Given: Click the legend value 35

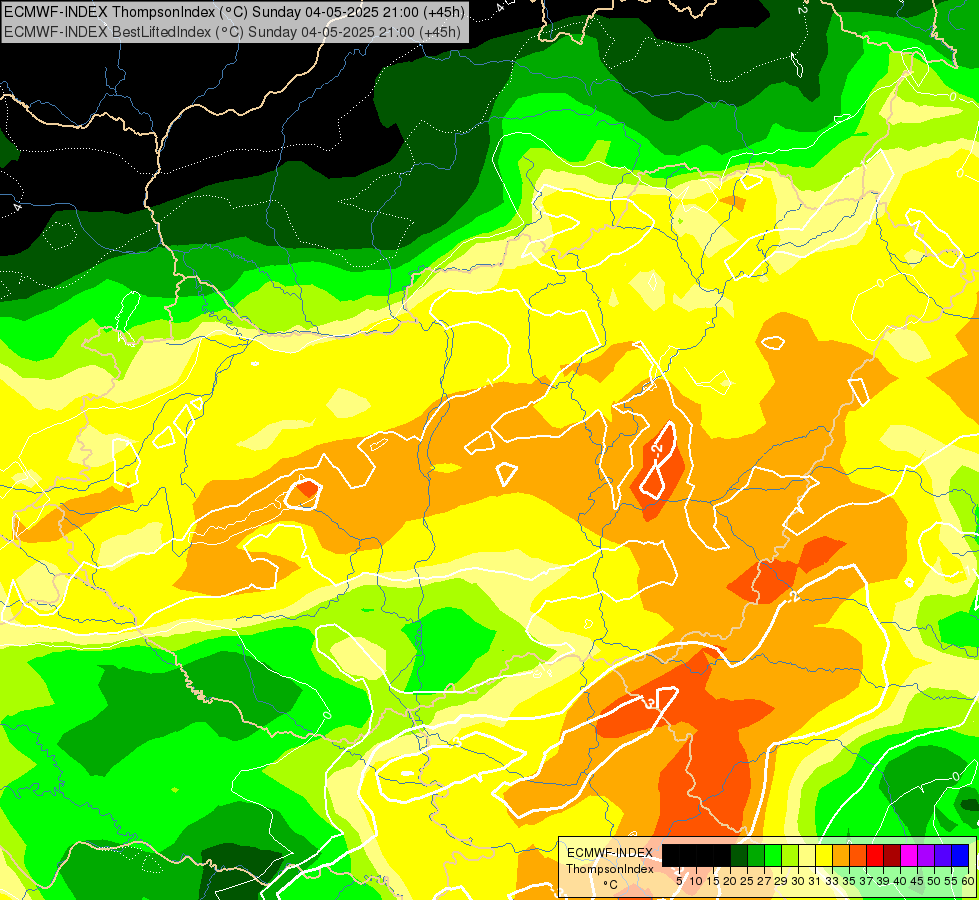Looking at the screenshot, I should pyautogui.click(x=849, y=881).
